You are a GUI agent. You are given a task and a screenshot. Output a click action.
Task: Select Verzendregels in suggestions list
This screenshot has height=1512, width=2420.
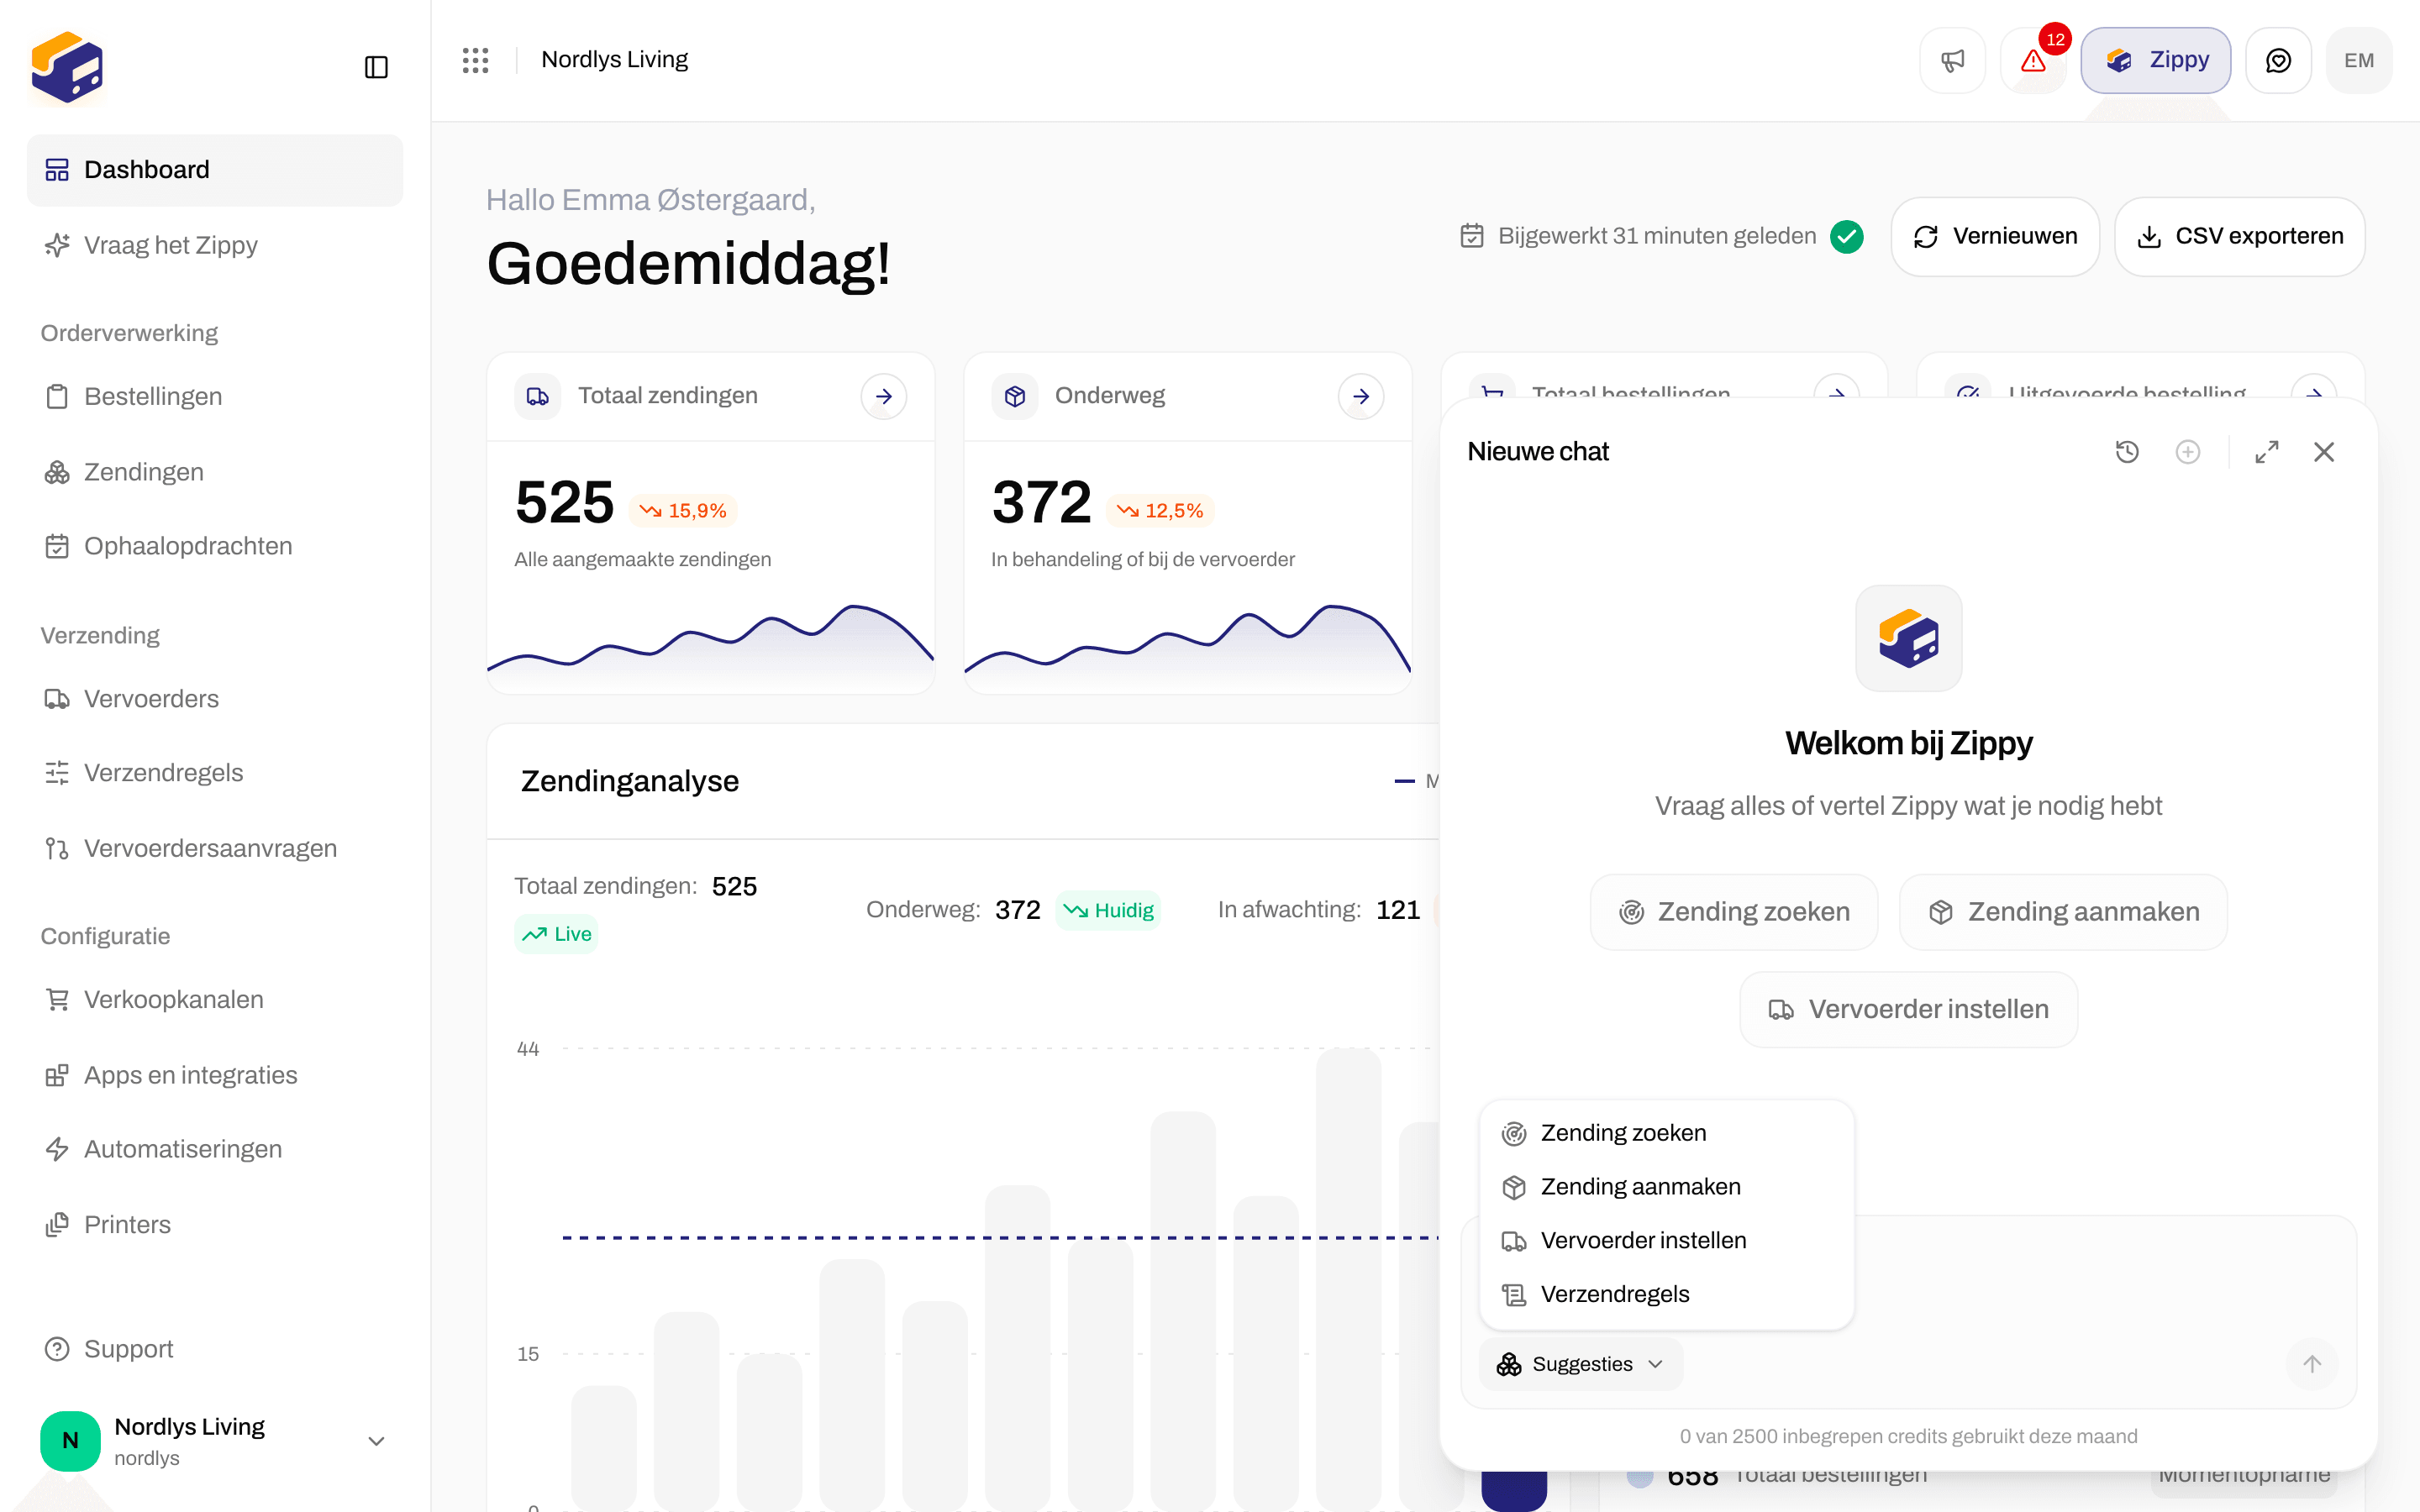(1666, 1295)
